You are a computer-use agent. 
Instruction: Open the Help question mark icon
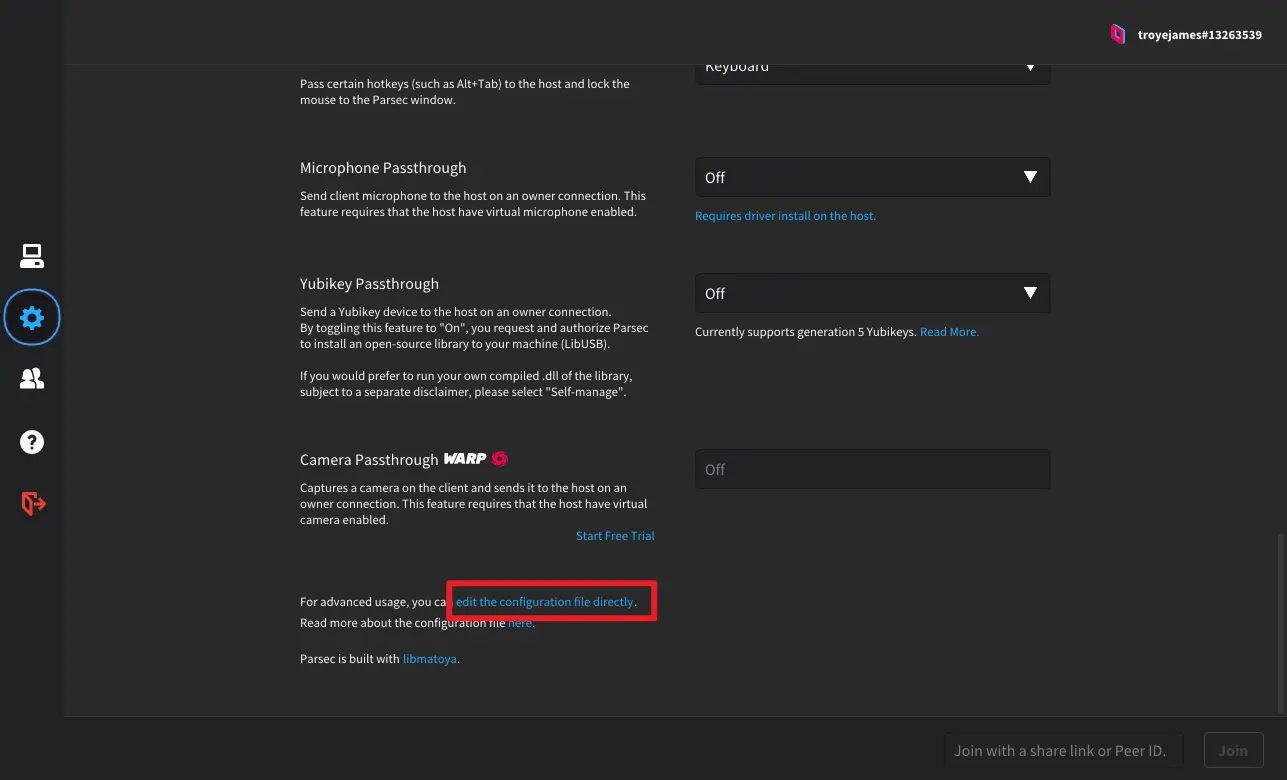(32, 441)
